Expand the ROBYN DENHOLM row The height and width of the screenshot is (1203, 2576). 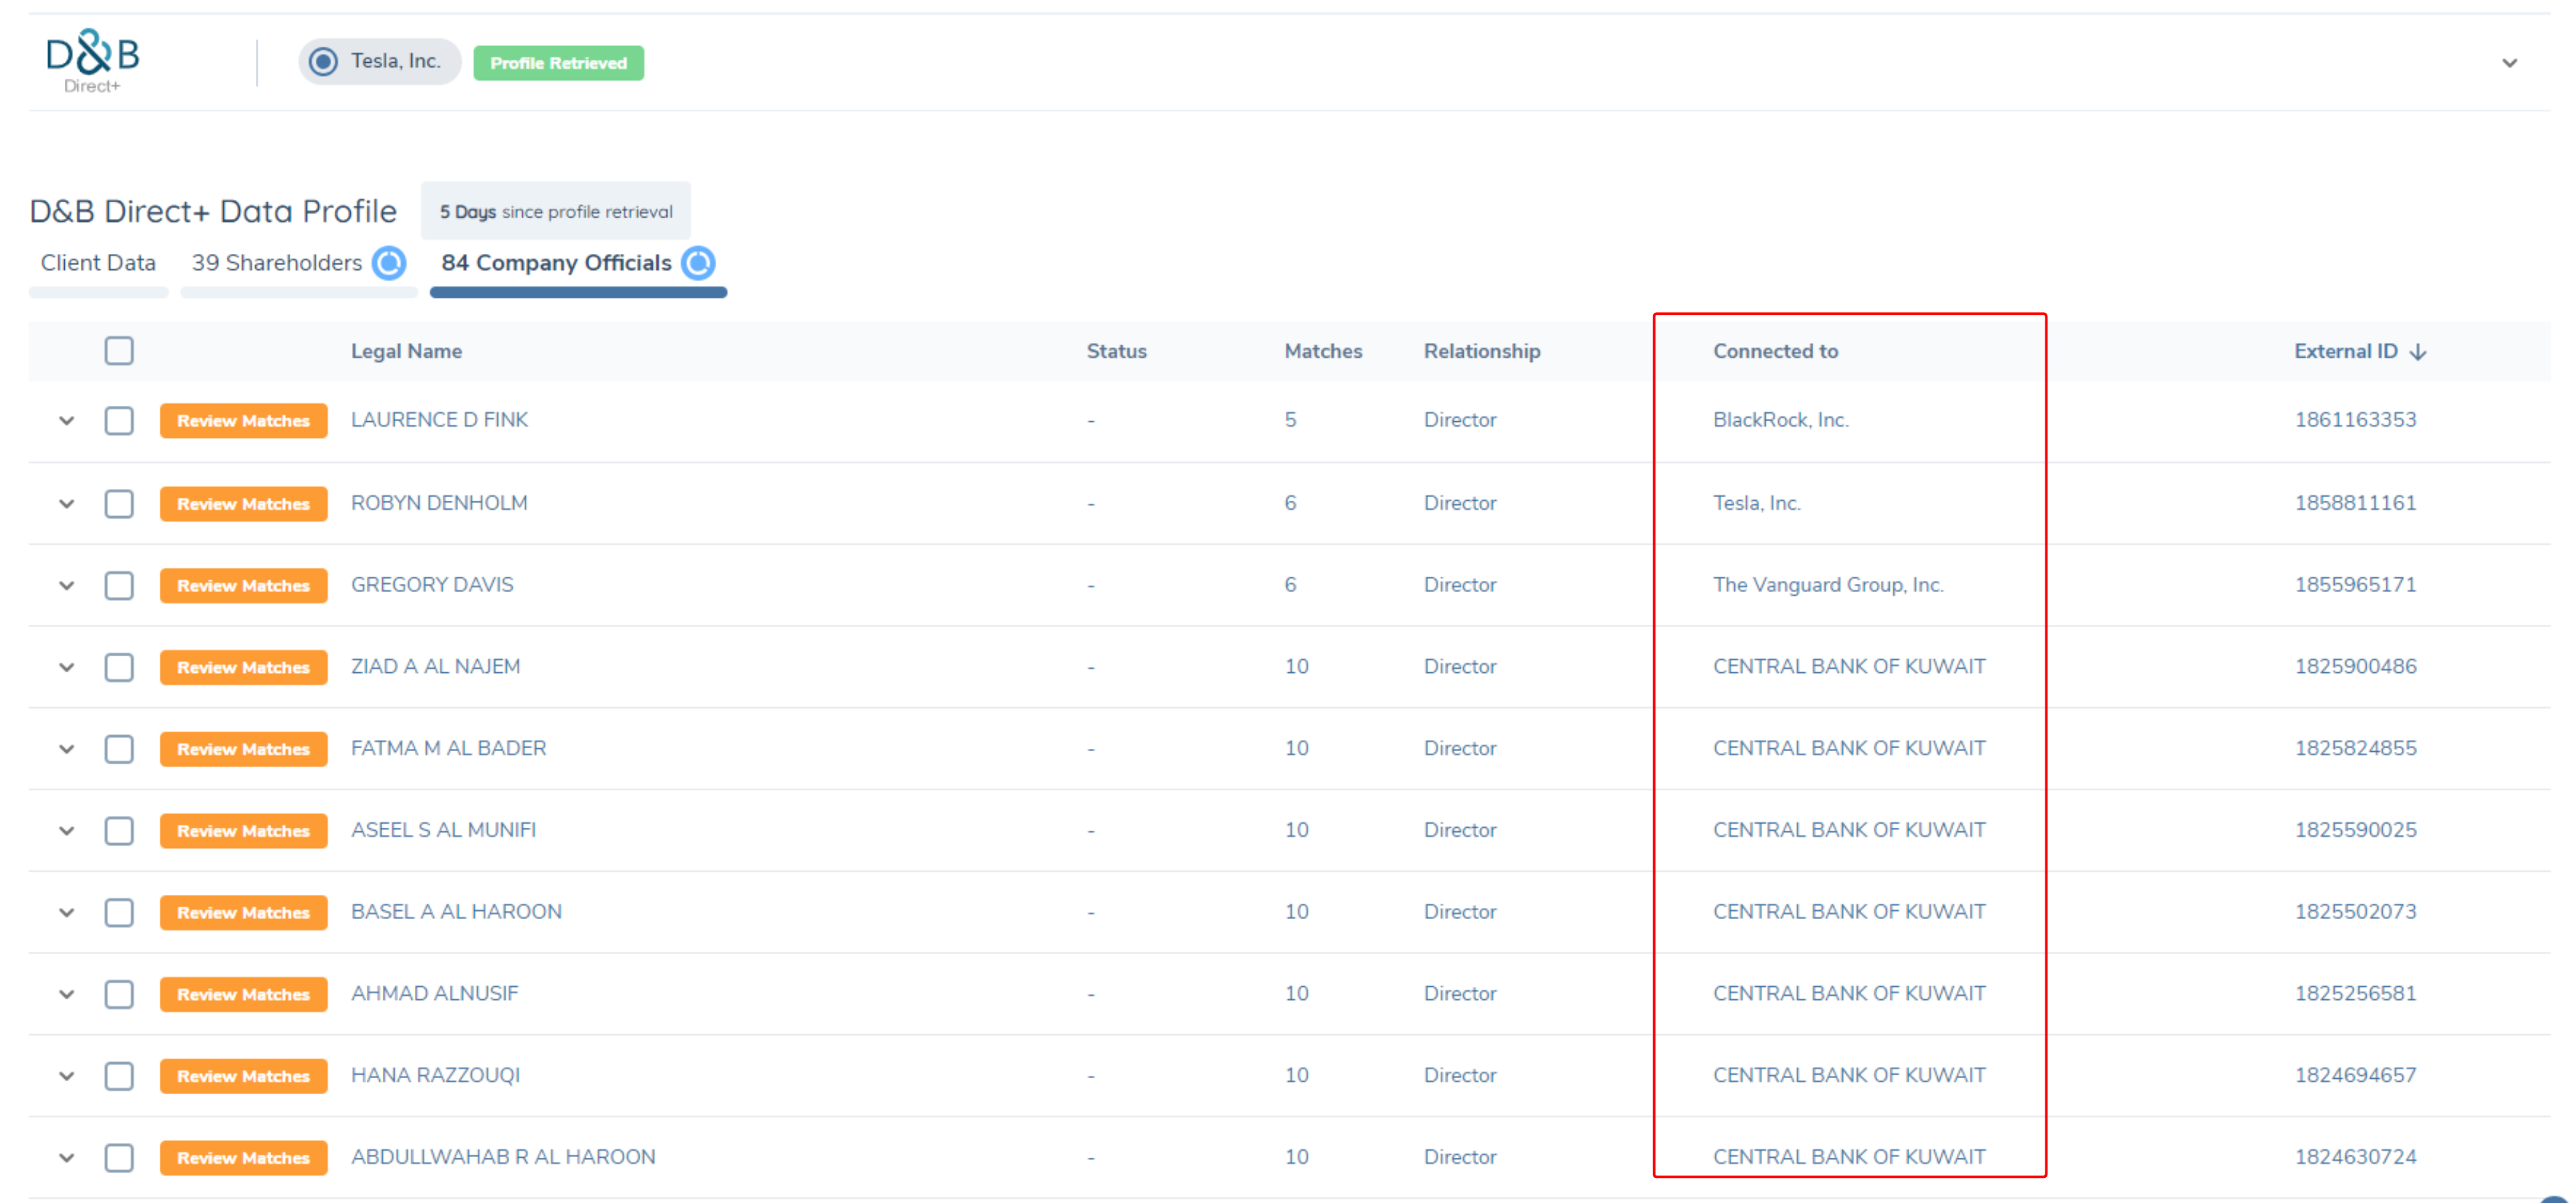pyautogui.click(x=67, y=504)
